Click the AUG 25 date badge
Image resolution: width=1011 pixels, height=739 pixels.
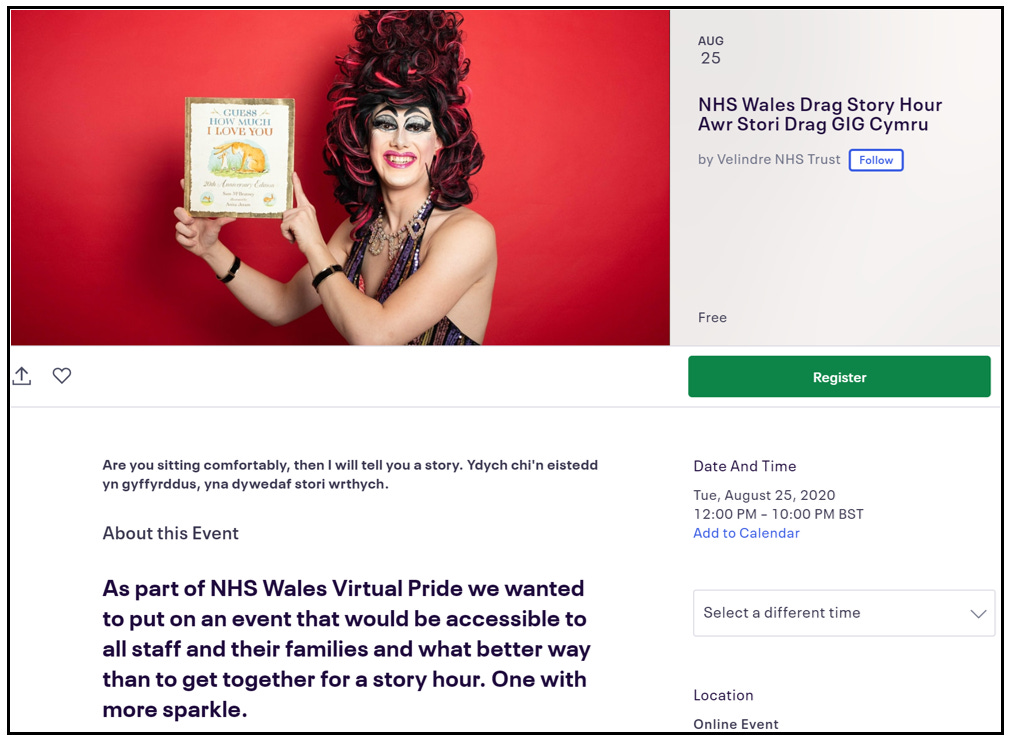(x=711, y=50)
